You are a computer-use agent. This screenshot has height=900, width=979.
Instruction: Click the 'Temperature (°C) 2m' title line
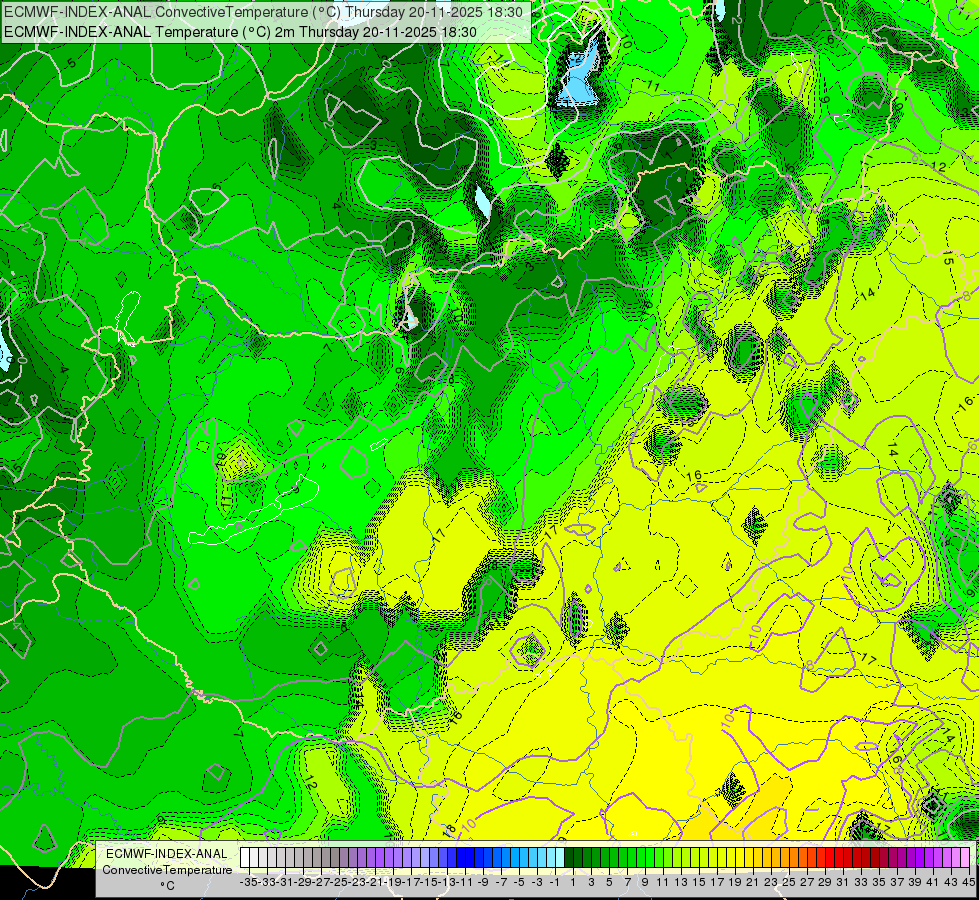(240, 32)
